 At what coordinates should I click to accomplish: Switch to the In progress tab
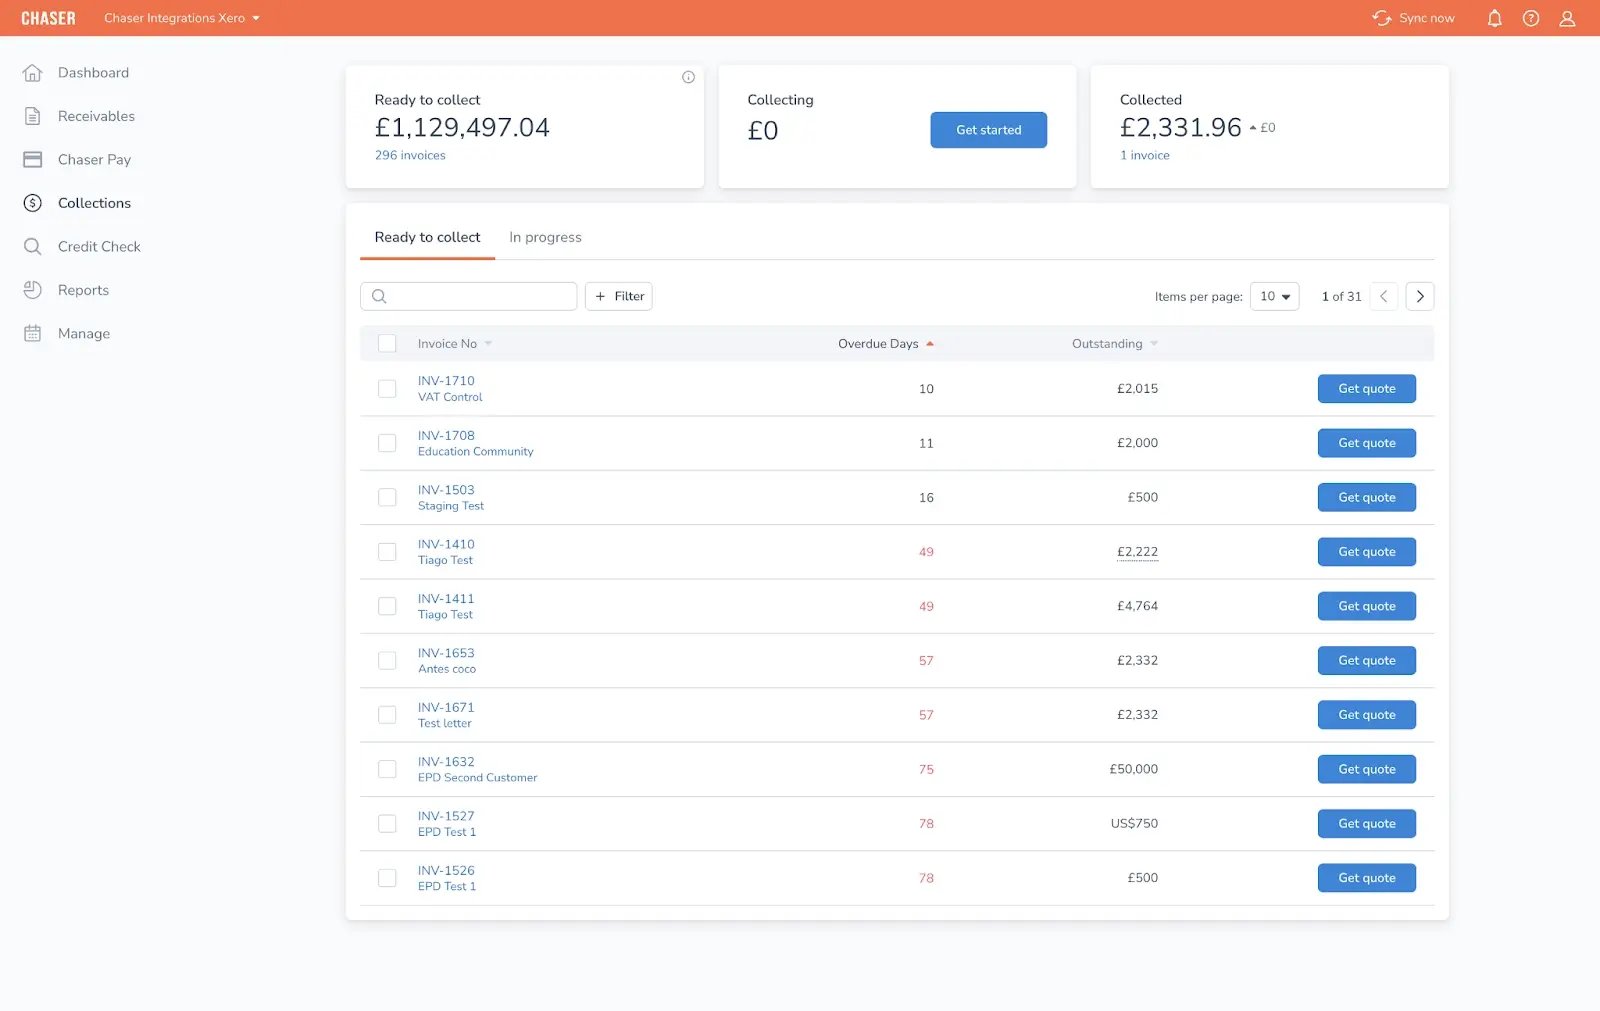(x=545, y=237)
